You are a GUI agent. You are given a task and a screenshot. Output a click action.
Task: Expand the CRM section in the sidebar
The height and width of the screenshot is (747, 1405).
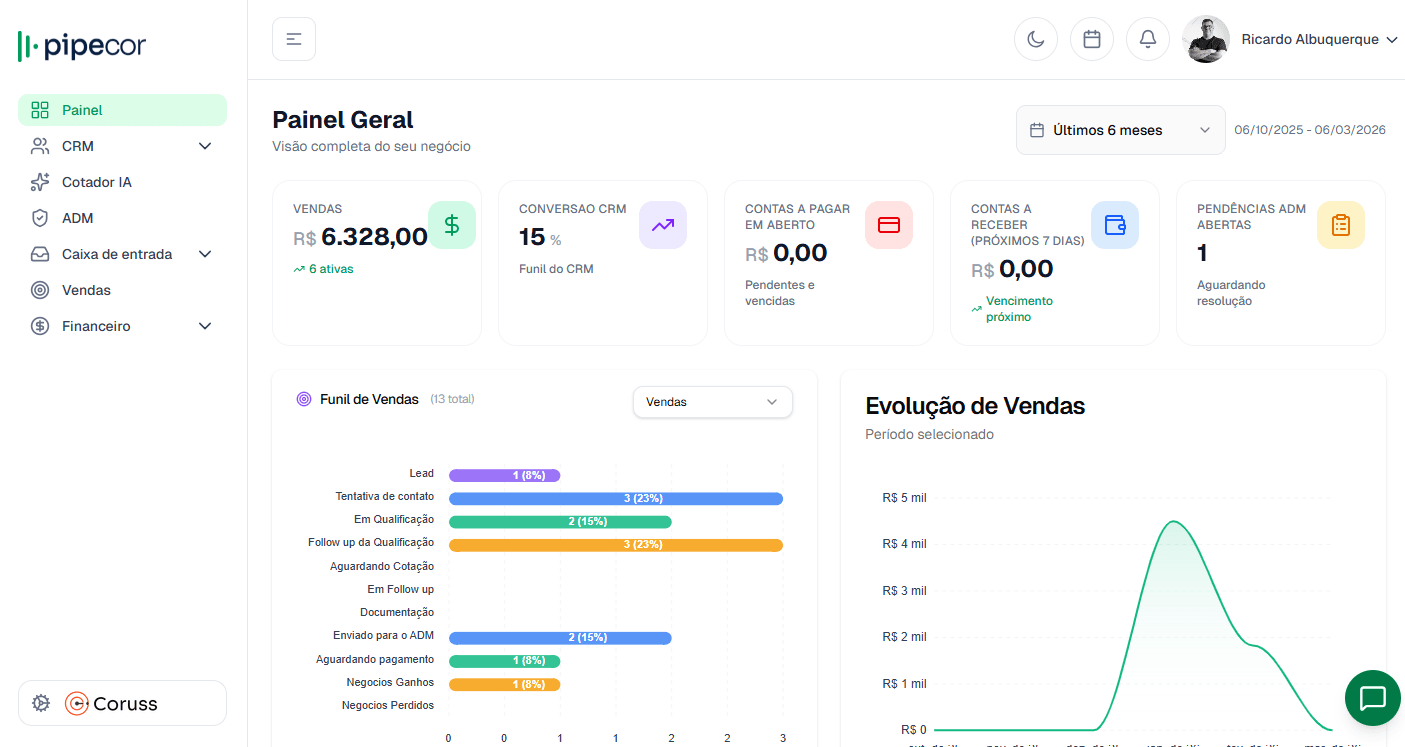[122, 145]
